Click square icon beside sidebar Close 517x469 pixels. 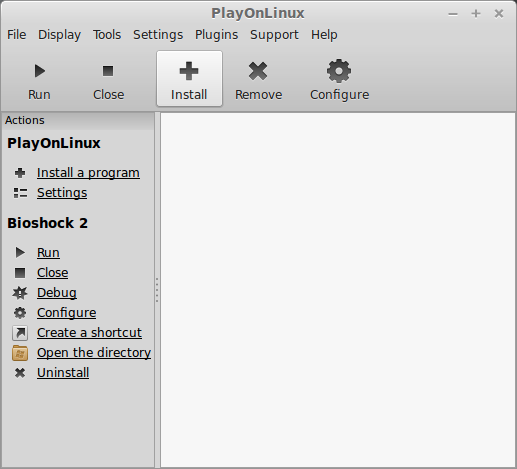click(20, 273)
